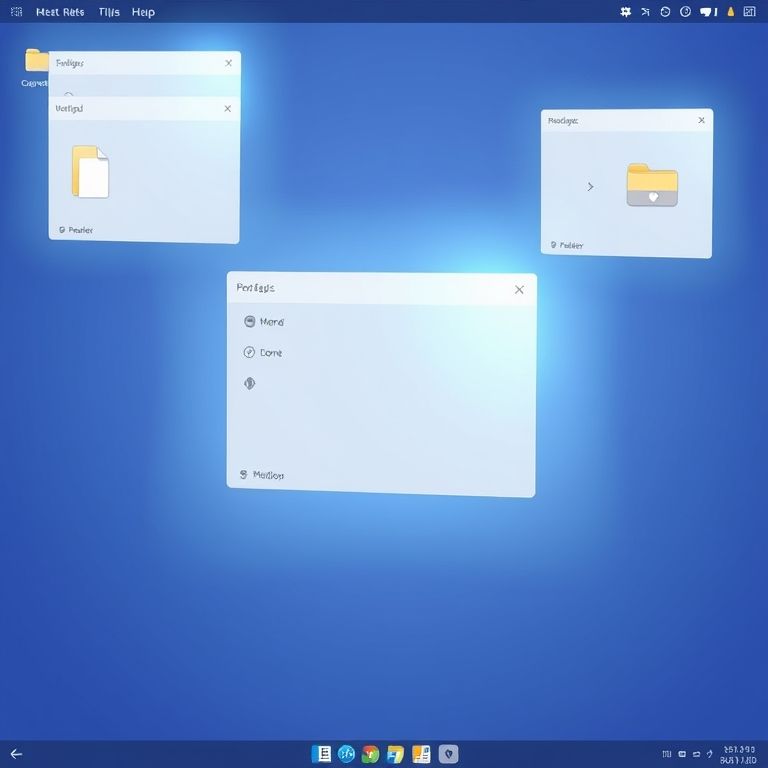Click the desktop folder icon at top-left
The height and width of the screenshot is (768, 768).
[37, 60]
